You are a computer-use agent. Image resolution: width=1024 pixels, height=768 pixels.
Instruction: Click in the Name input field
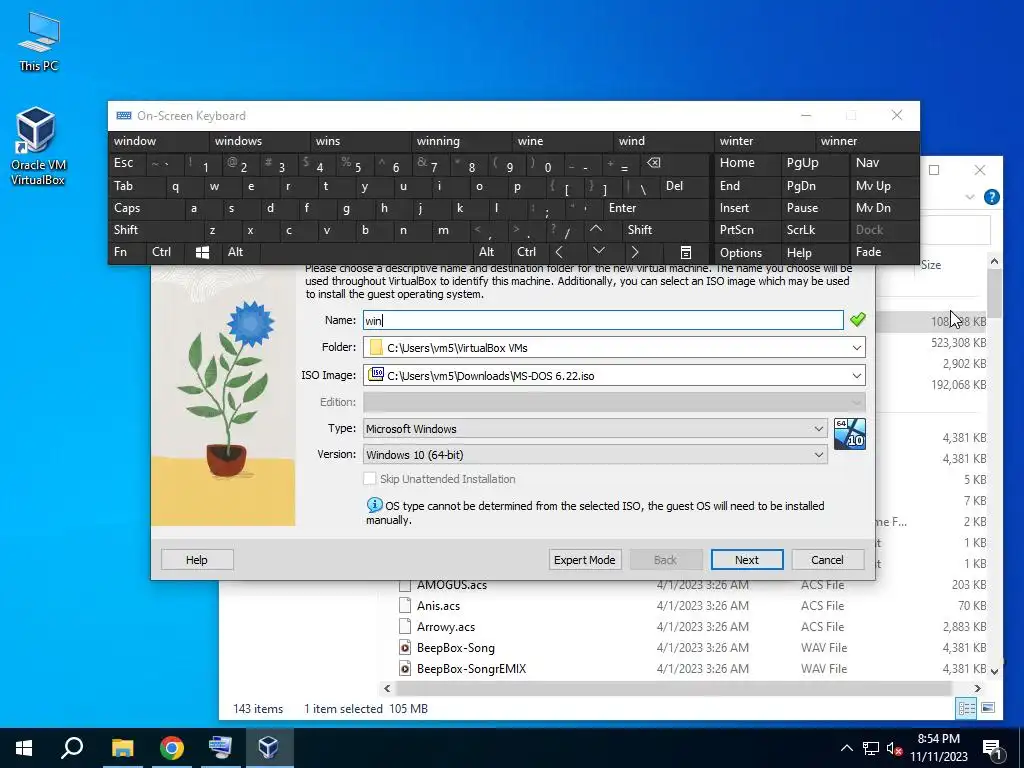point(603,320)
